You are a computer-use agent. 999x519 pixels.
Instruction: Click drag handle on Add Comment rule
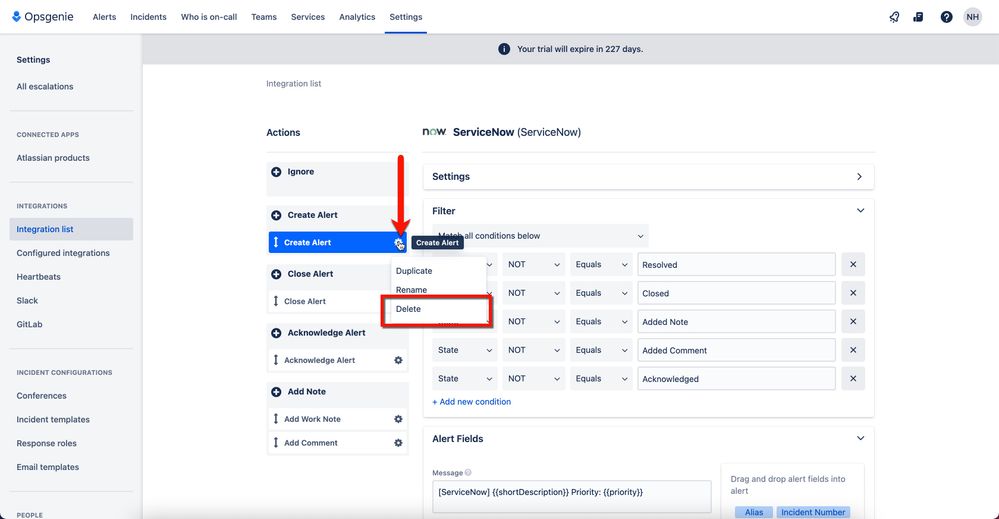pos(276,443)
